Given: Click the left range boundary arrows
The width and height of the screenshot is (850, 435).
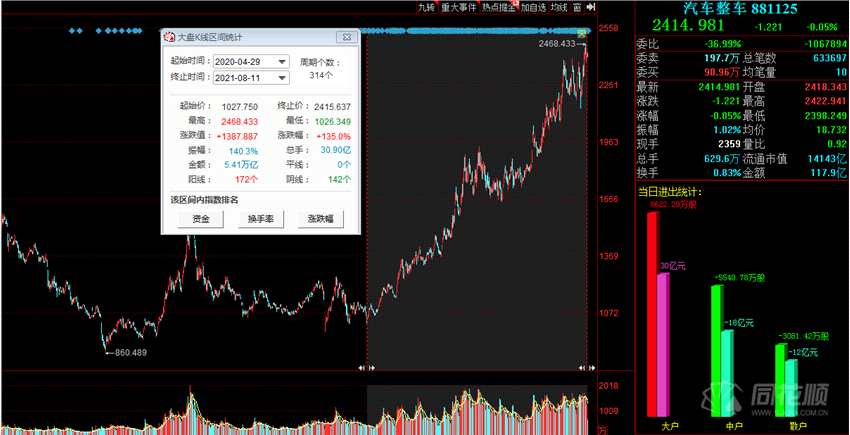Looking at the screenshot, I should tap(367, 367).
